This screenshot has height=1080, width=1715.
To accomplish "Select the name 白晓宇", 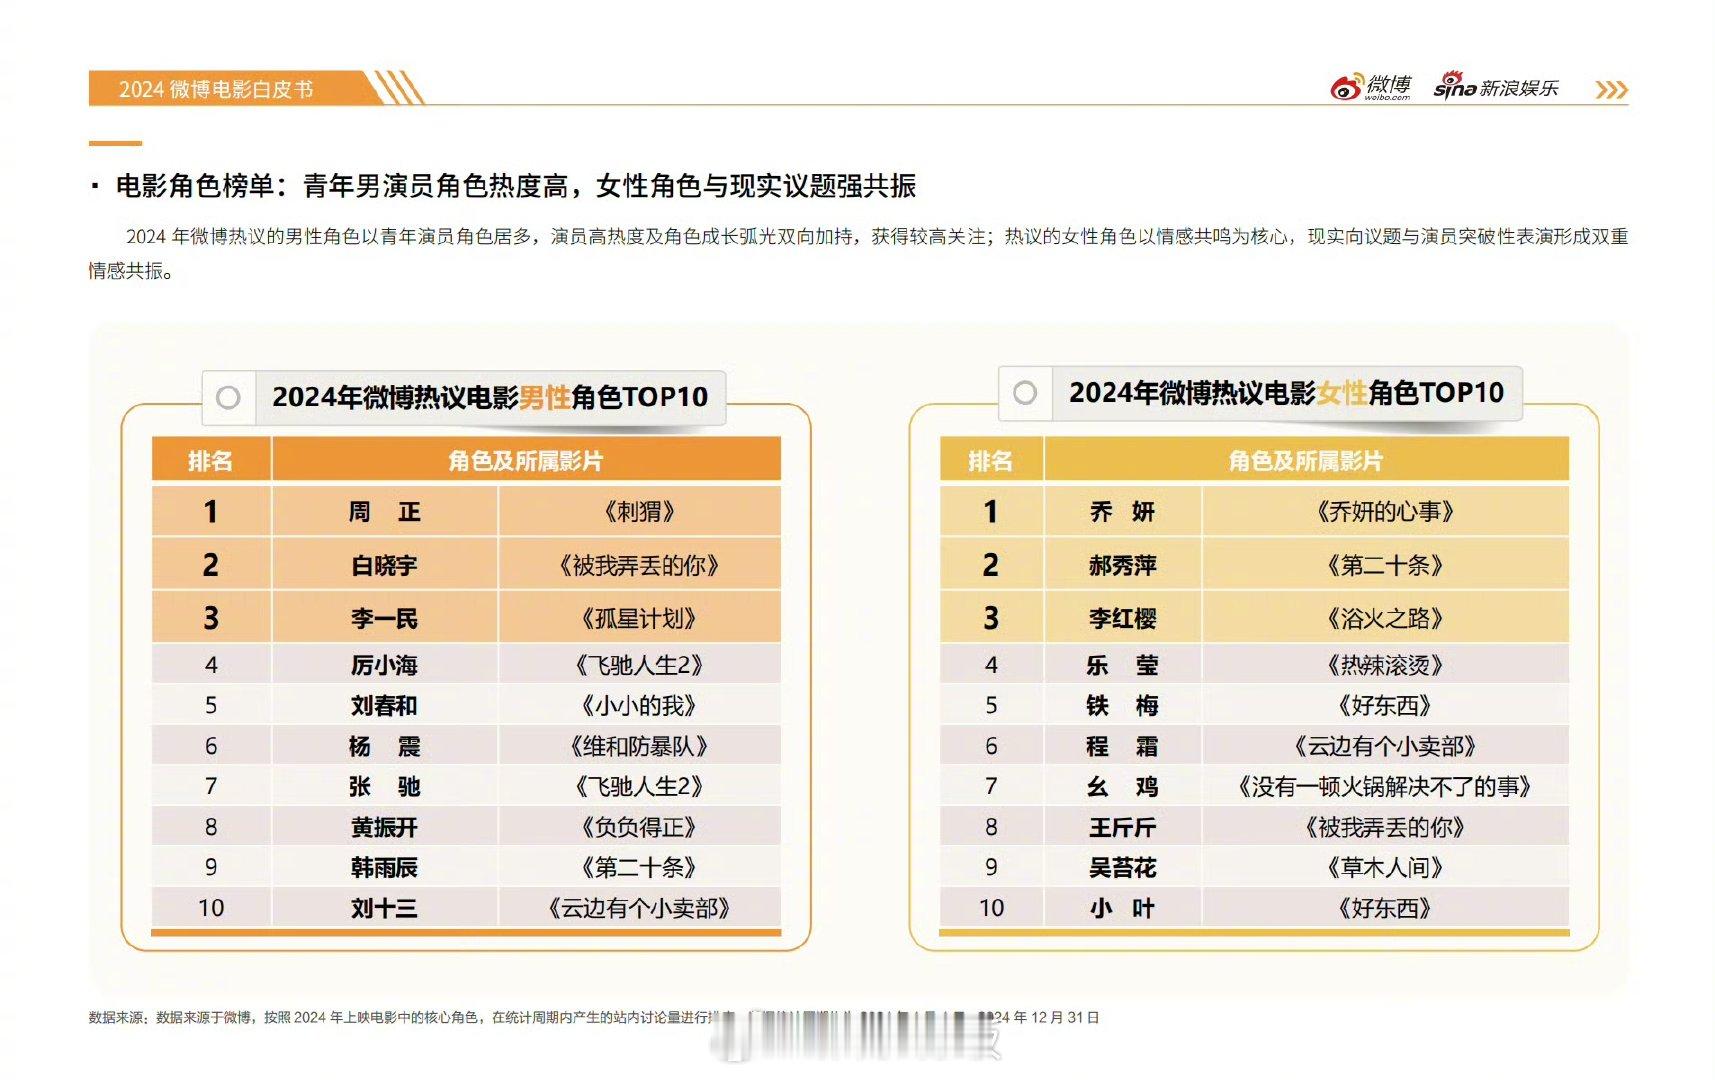I will (x=384, y=566).
